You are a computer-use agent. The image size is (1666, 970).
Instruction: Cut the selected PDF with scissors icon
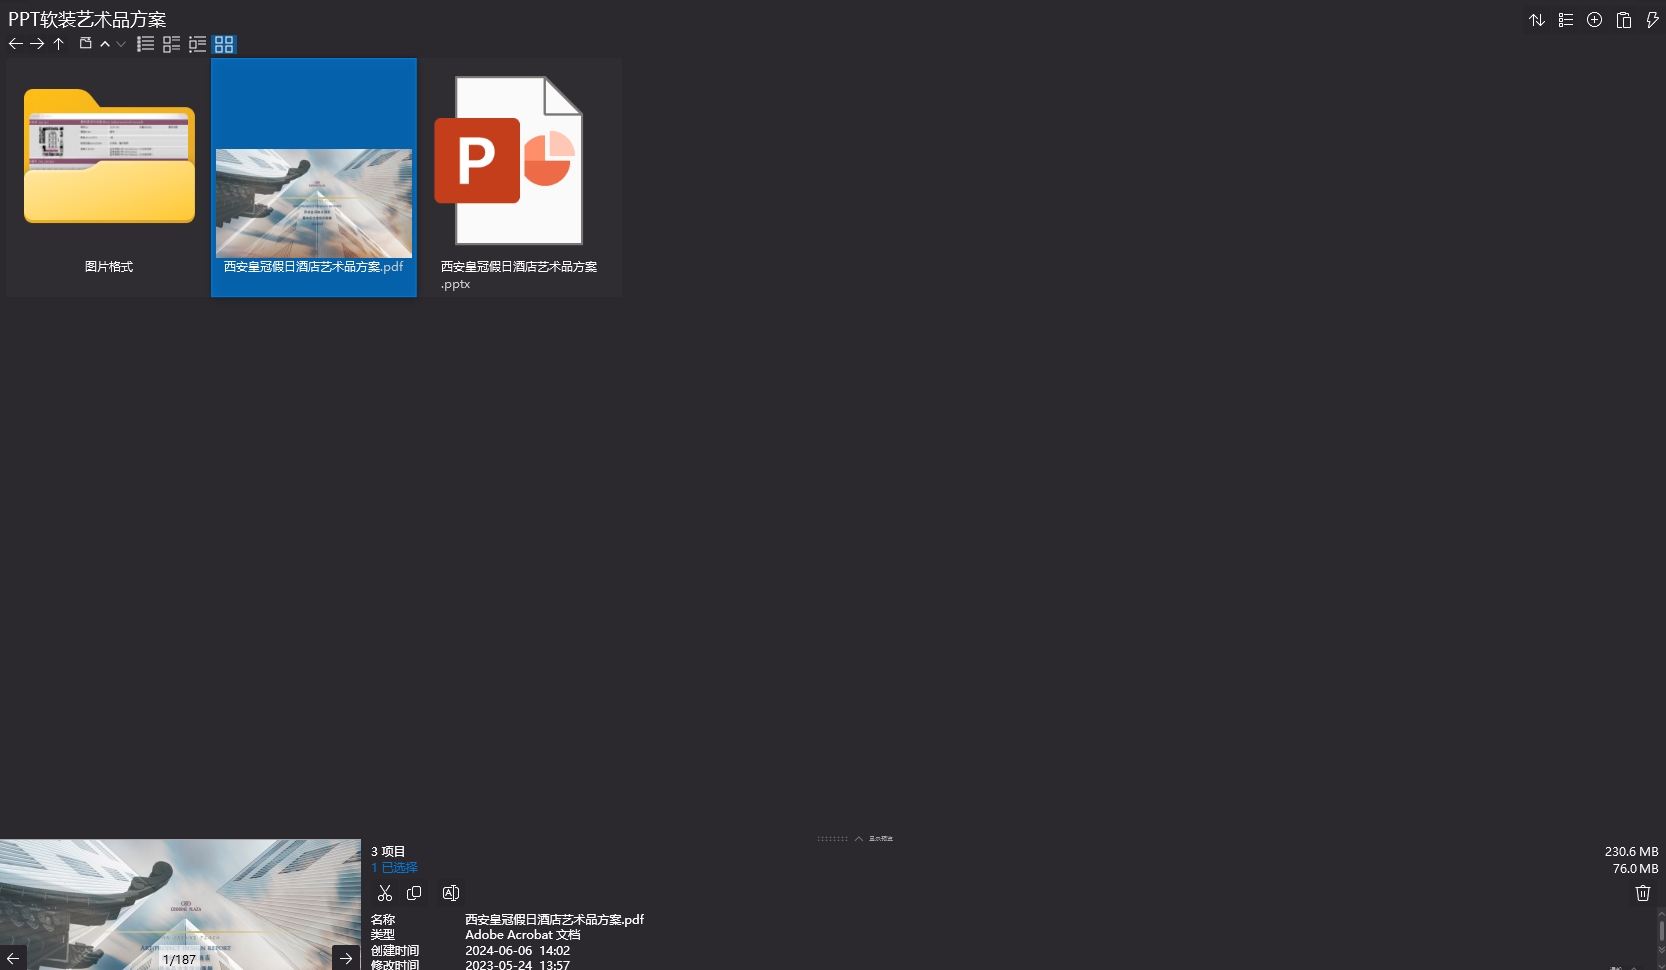[x=385, y=893]
